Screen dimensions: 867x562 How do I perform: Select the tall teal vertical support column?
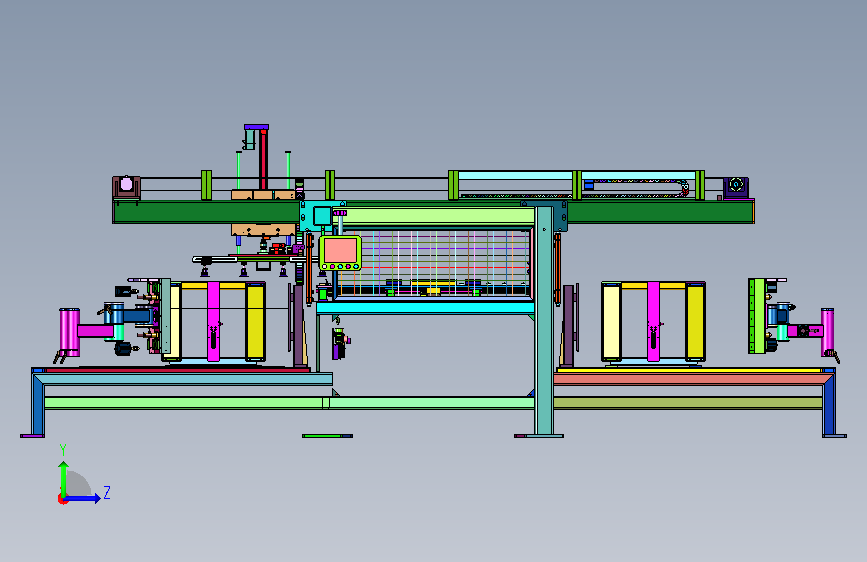[x=544, y=321]
